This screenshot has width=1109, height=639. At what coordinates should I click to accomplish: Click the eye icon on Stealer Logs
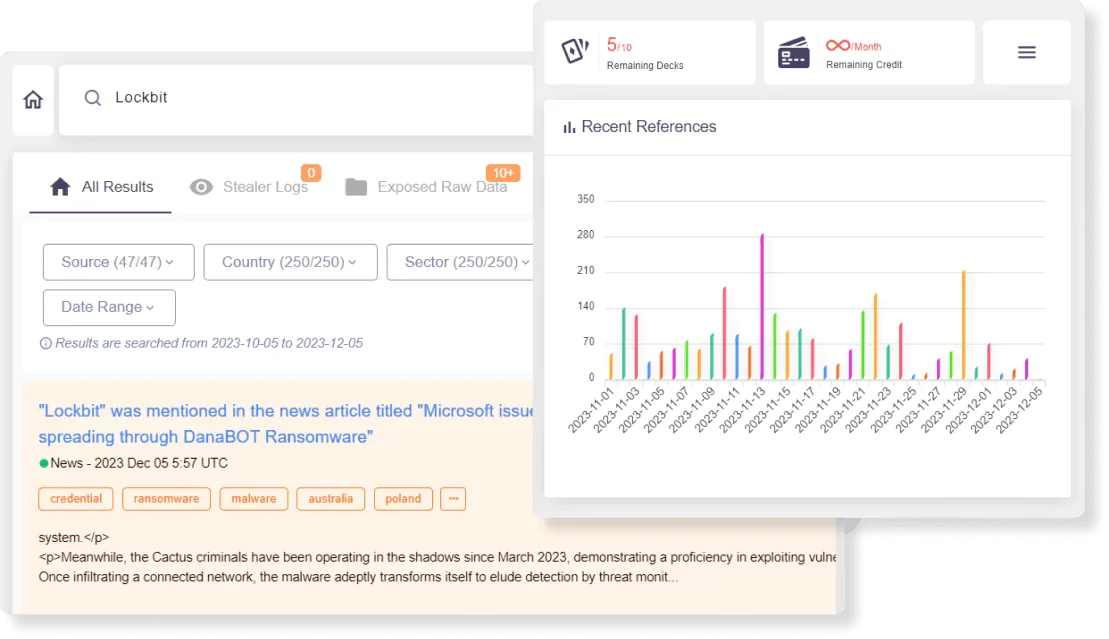pyautogui.click(x=201, y=187)
